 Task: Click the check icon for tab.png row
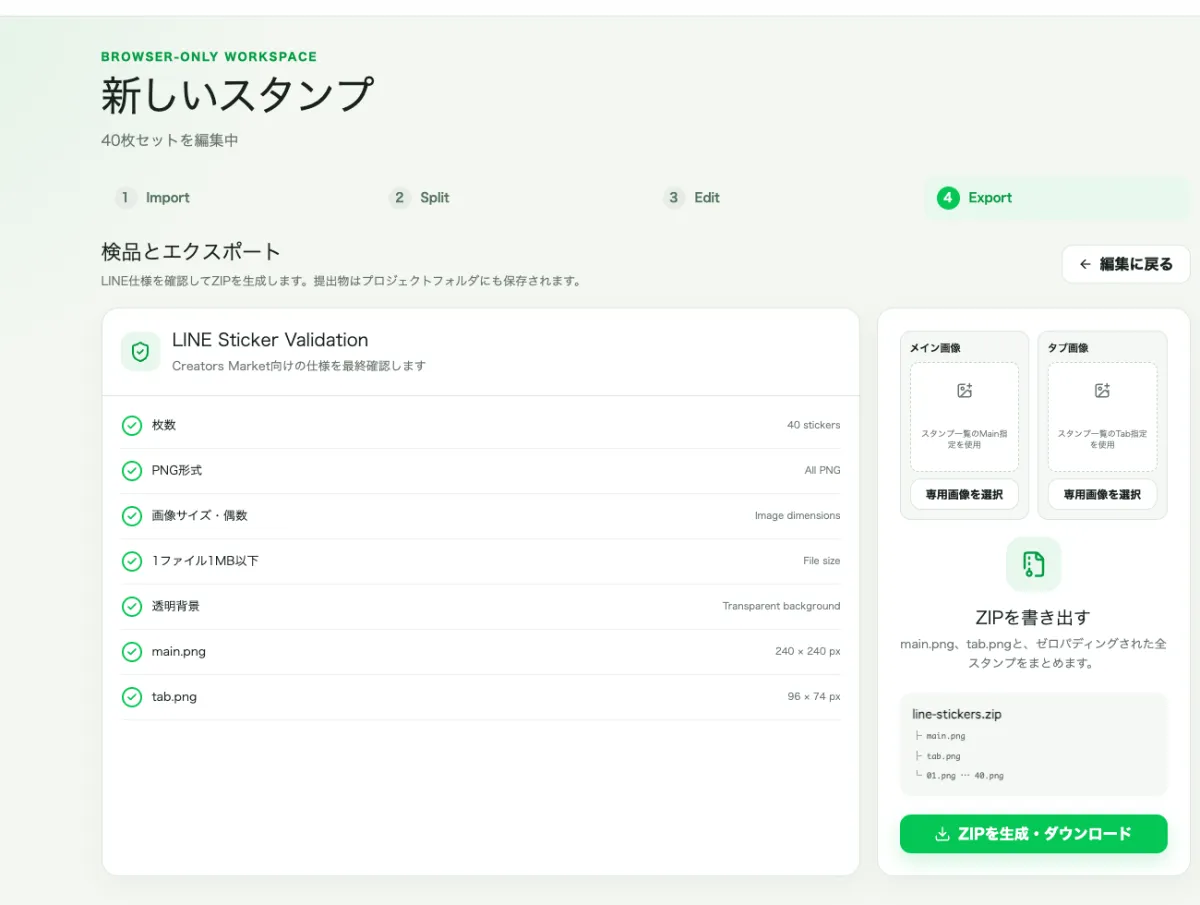(132, 697)
